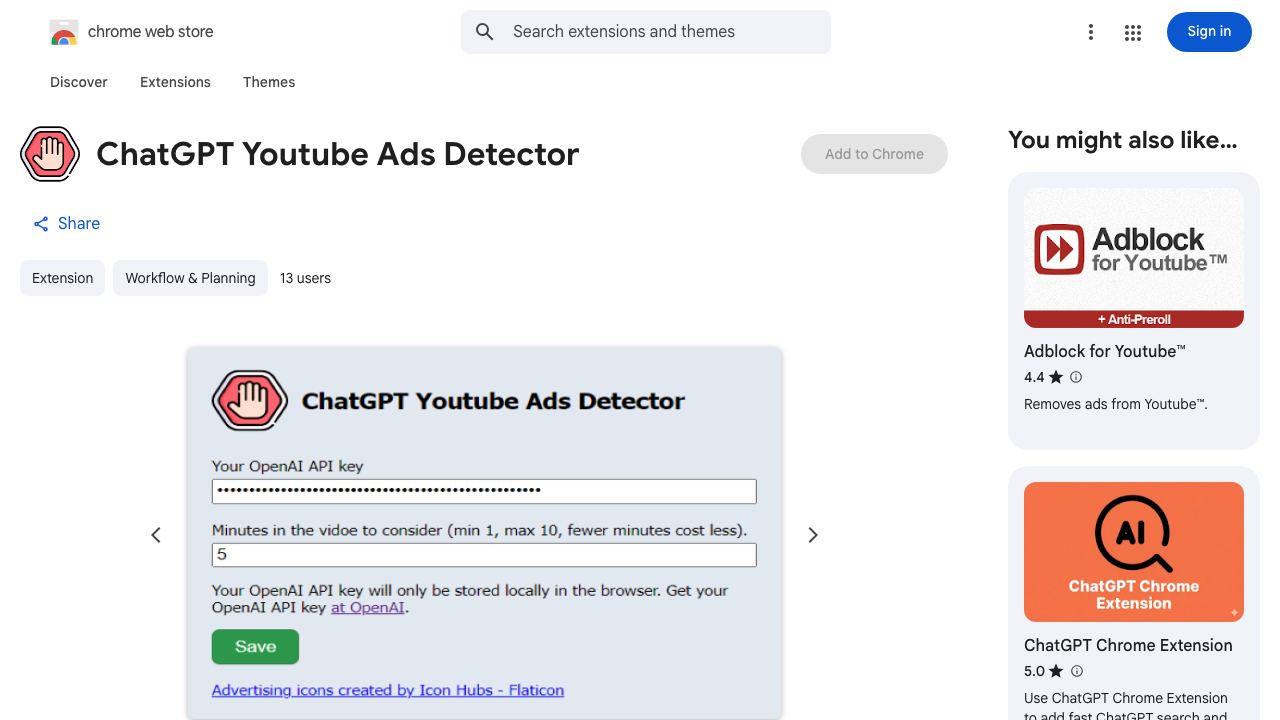Click the "You might also like…" heading

1123,140
